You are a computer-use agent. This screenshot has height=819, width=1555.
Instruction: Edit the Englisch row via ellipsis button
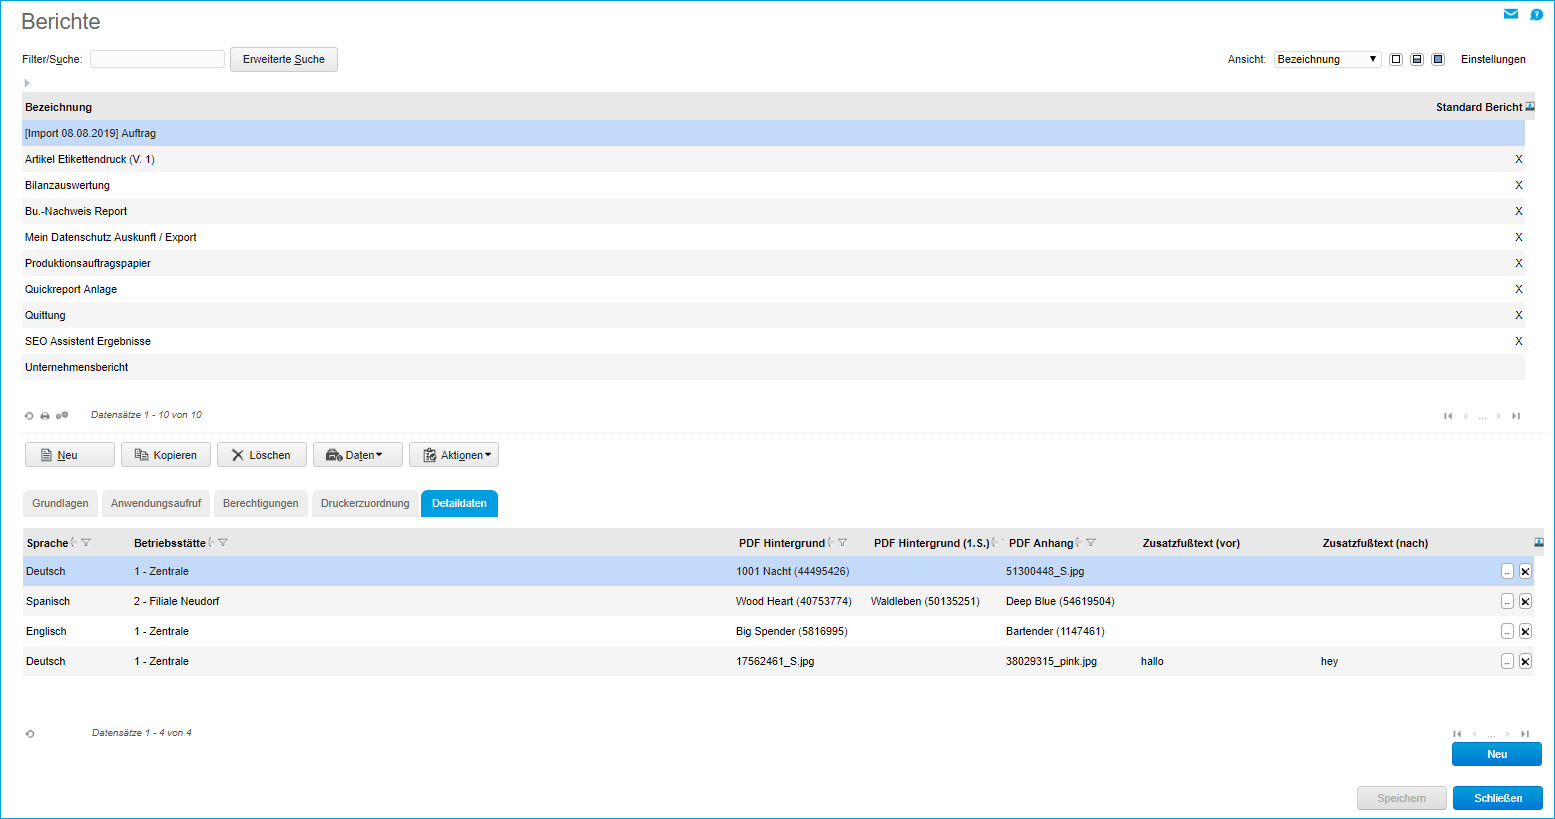tap(1507, 631)
